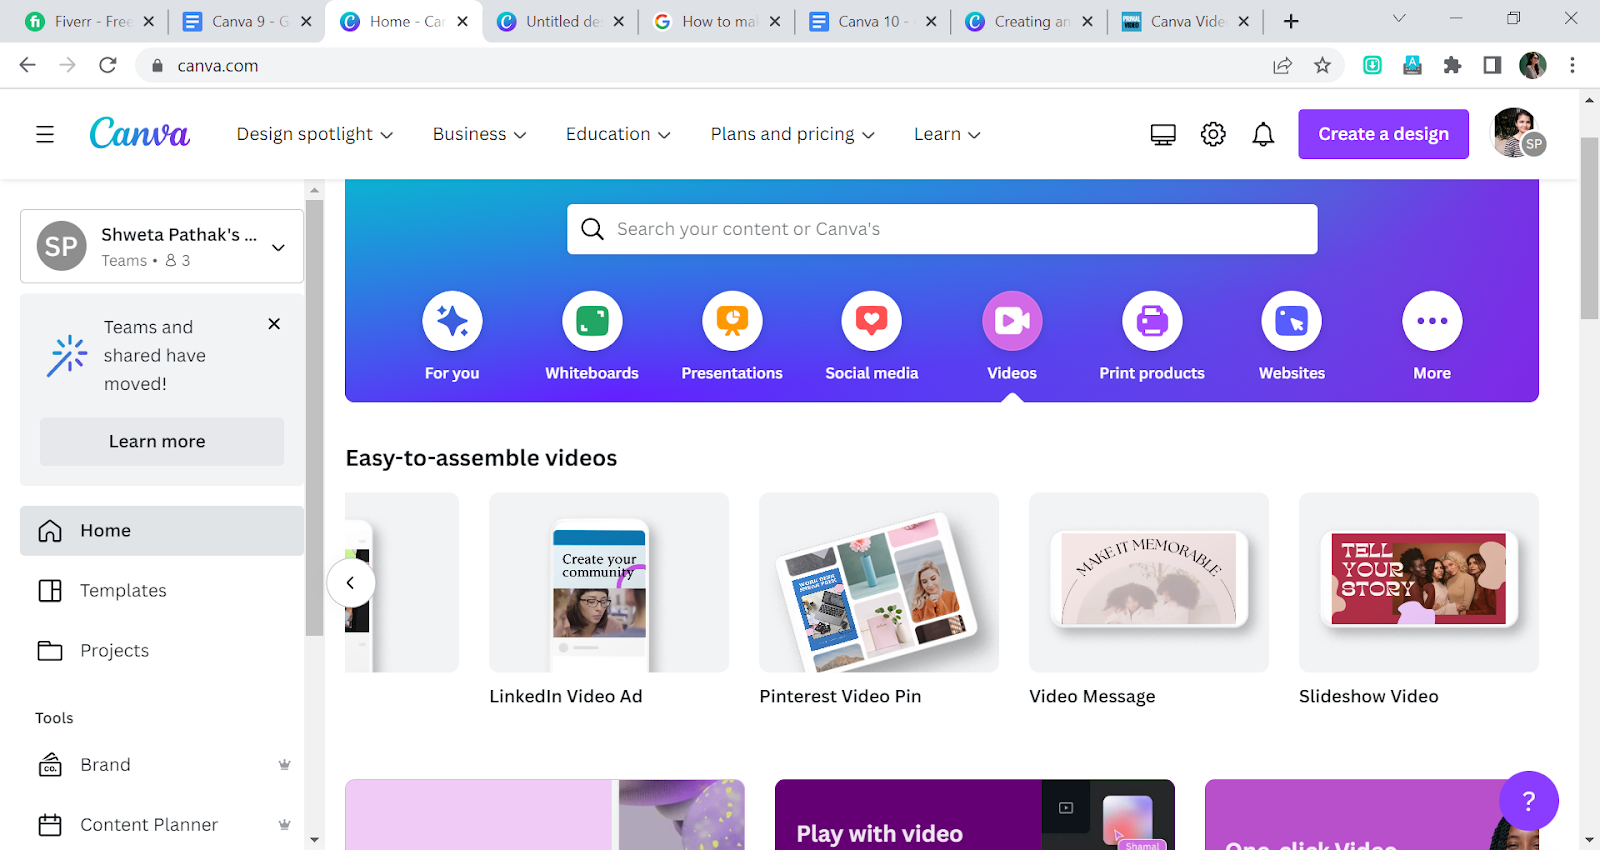This screenshot has height=850, width=1600.
Task: Click the Brand crown premium icon
Action: click(284, 765)
